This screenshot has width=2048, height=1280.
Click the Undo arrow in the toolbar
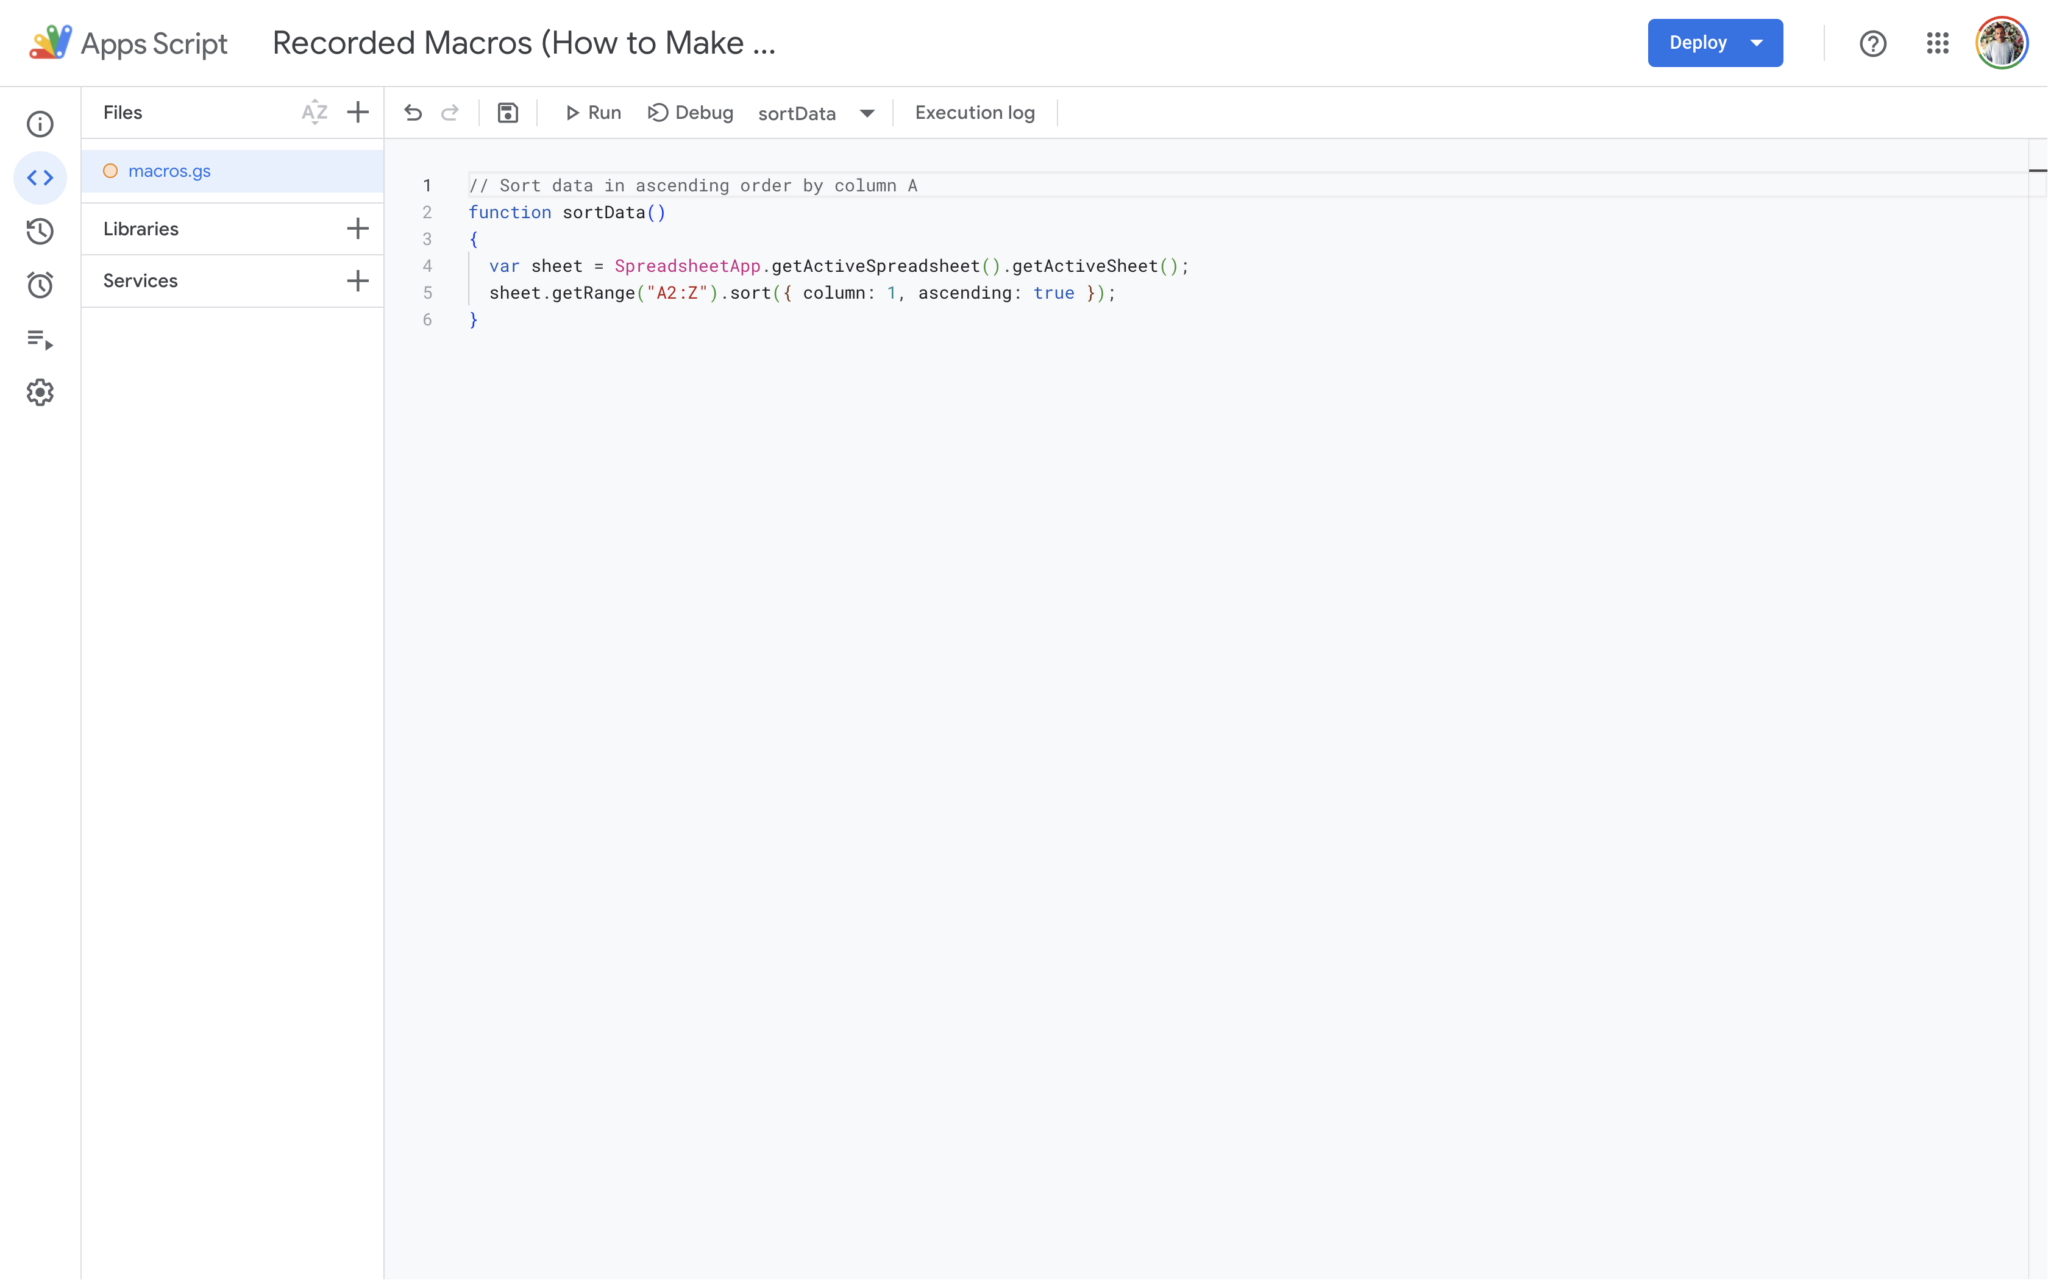[x=413, y=113]
